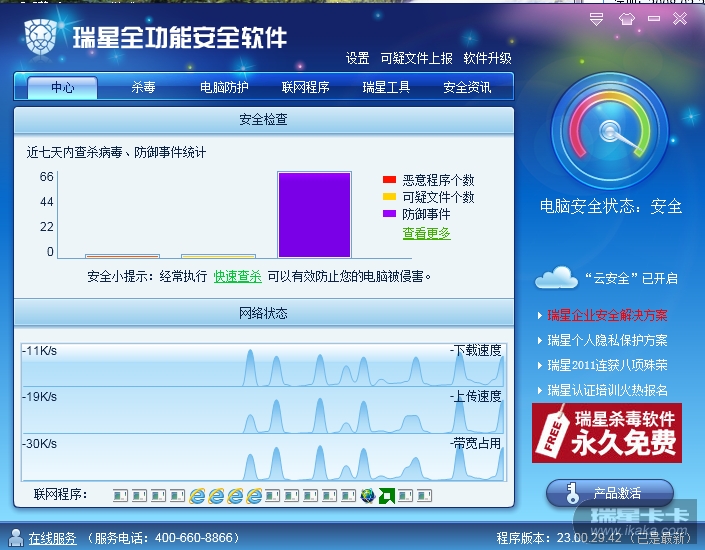Viewport: 705px width, 550px height.
Task: Click the yellow 可疑文件个数 legend swatch
Action: pyautogui.click(x=389, y=197)
